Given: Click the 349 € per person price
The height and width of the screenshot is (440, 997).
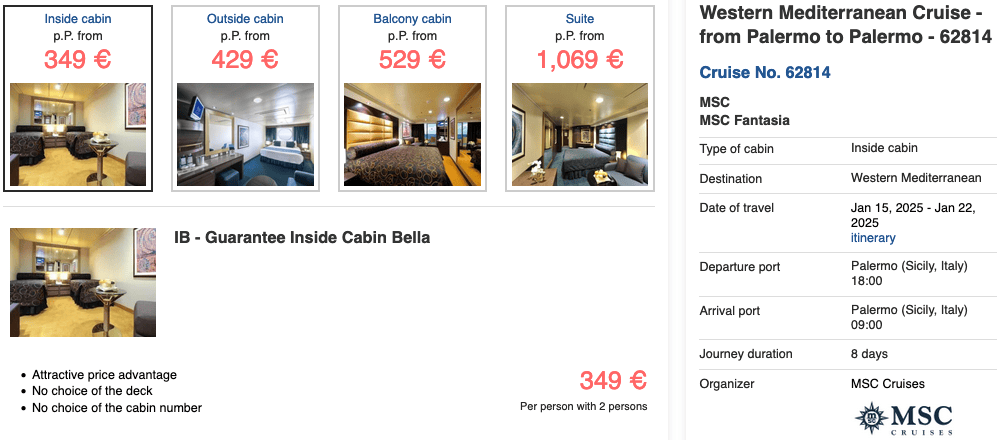Looking at the screenshot, I should point(613,381).
